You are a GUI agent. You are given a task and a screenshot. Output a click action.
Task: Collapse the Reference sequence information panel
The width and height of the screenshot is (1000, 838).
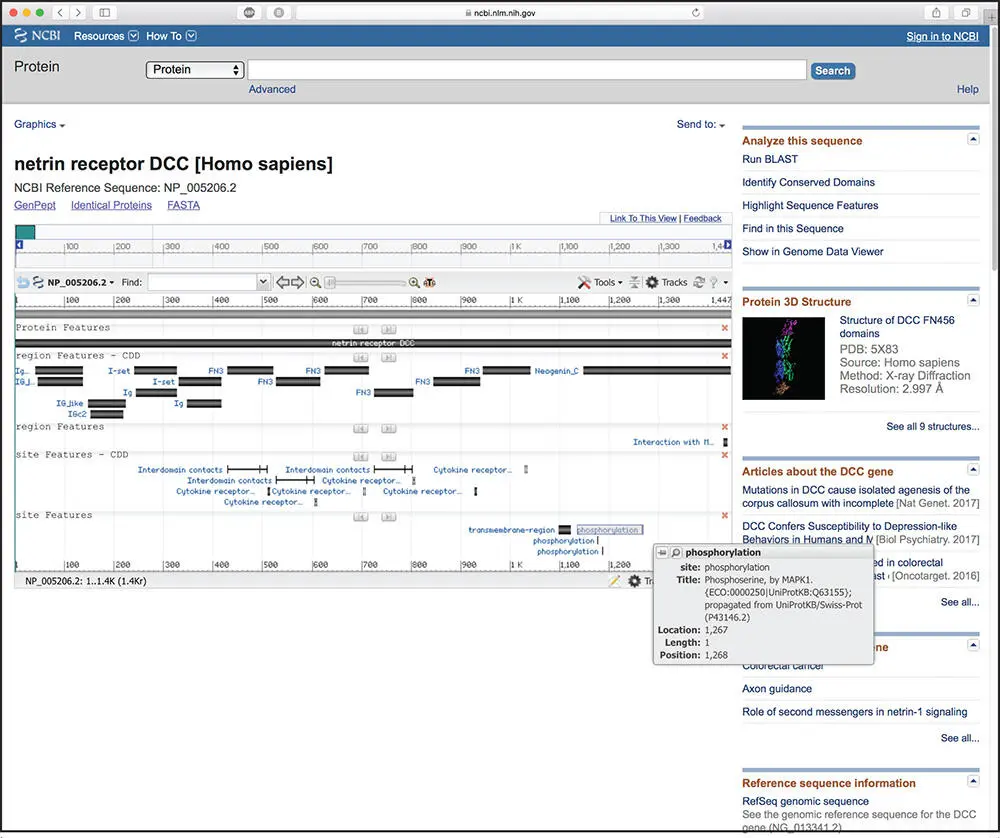(973, 781)
